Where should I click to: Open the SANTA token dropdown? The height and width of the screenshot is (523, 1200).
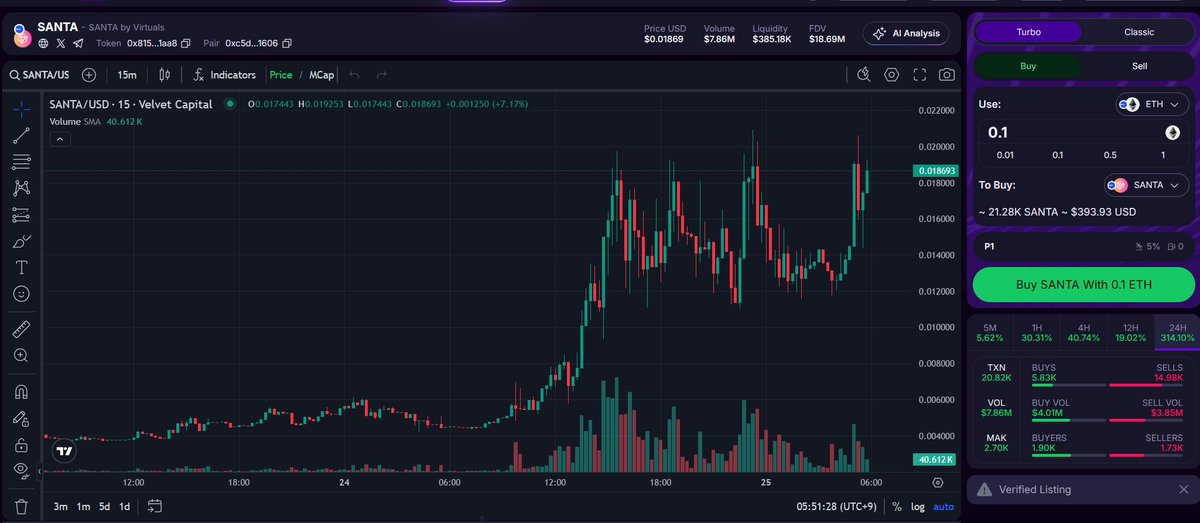coord(1145,185)
